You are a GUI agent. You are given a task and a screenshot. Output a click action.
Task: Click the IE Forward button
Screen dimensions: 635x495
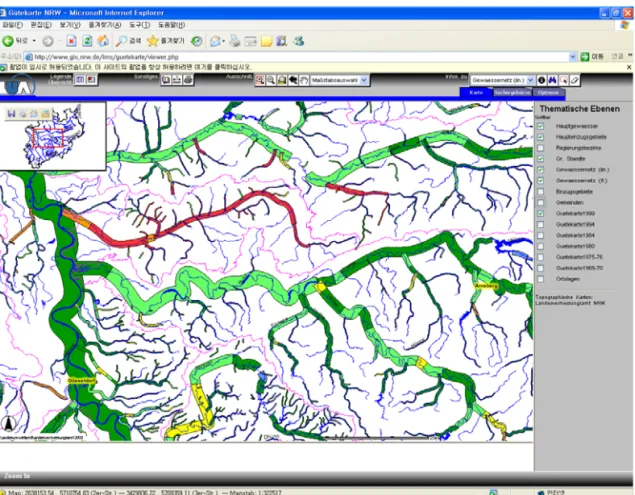click(48, 41)
